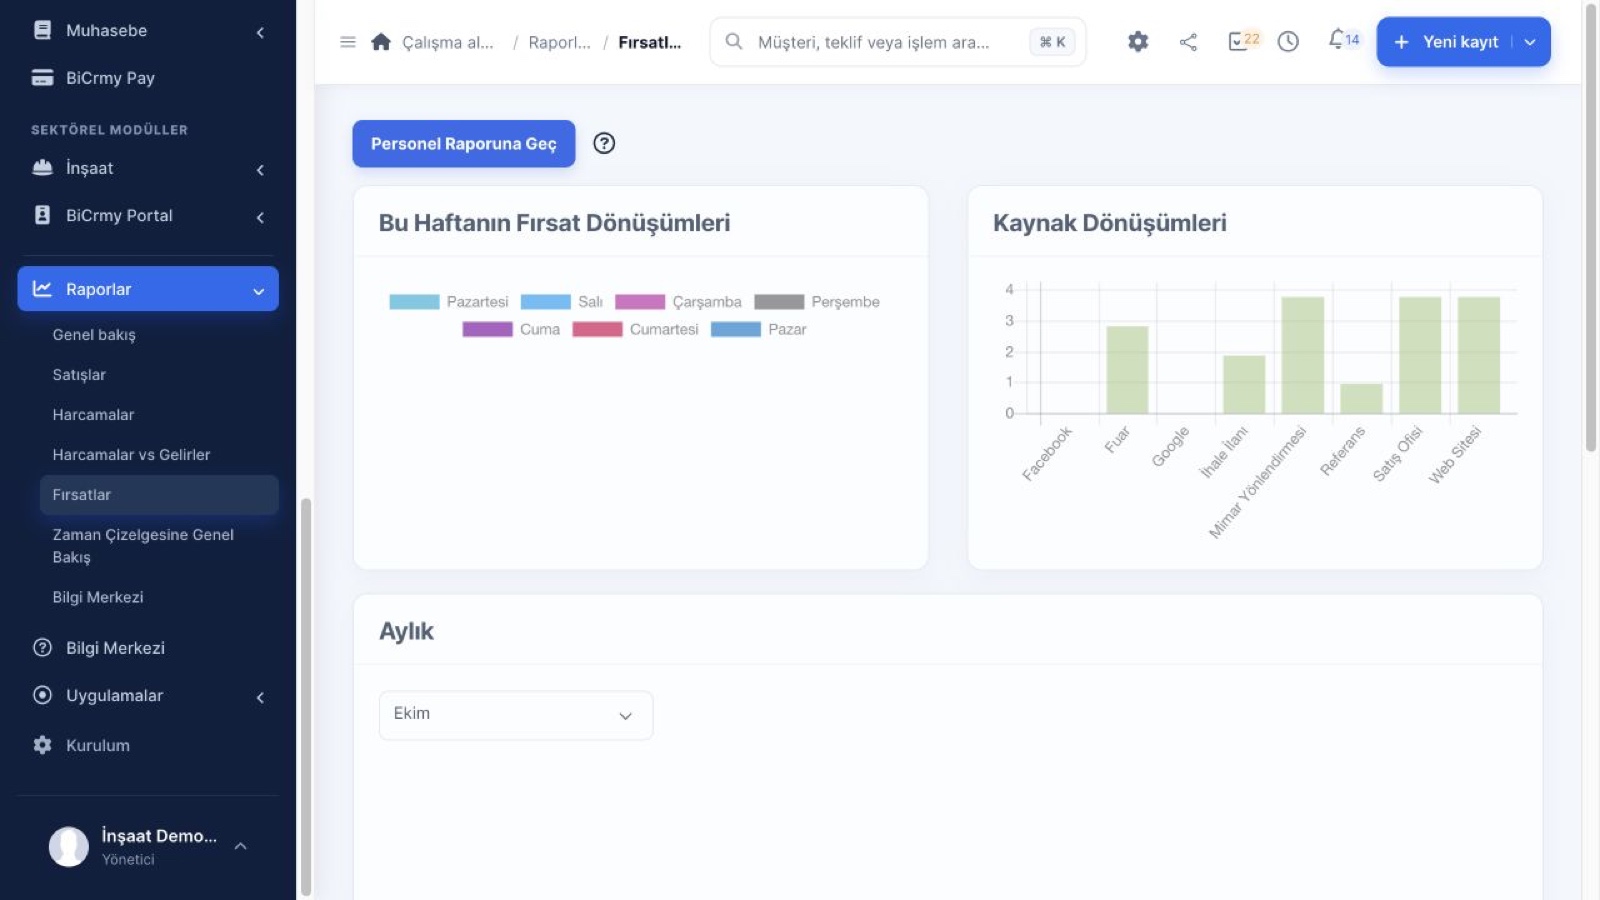1600x900 pixels.
Task: Open the settings gear in top bar
Action: pos(1138,42)
